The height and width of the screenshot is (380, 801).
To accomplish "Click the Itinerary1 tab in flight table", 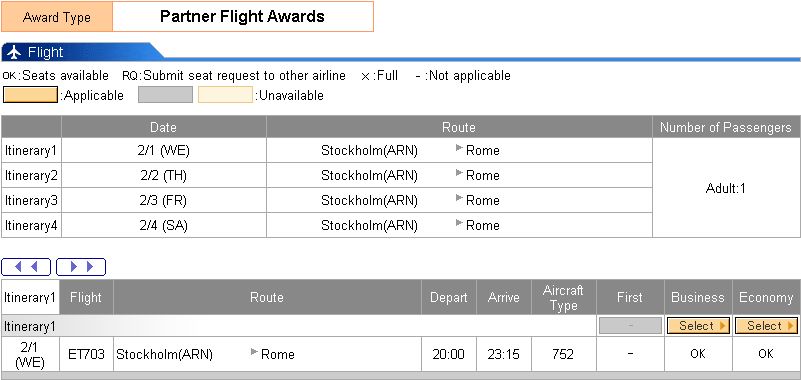I will click(30, 297).
